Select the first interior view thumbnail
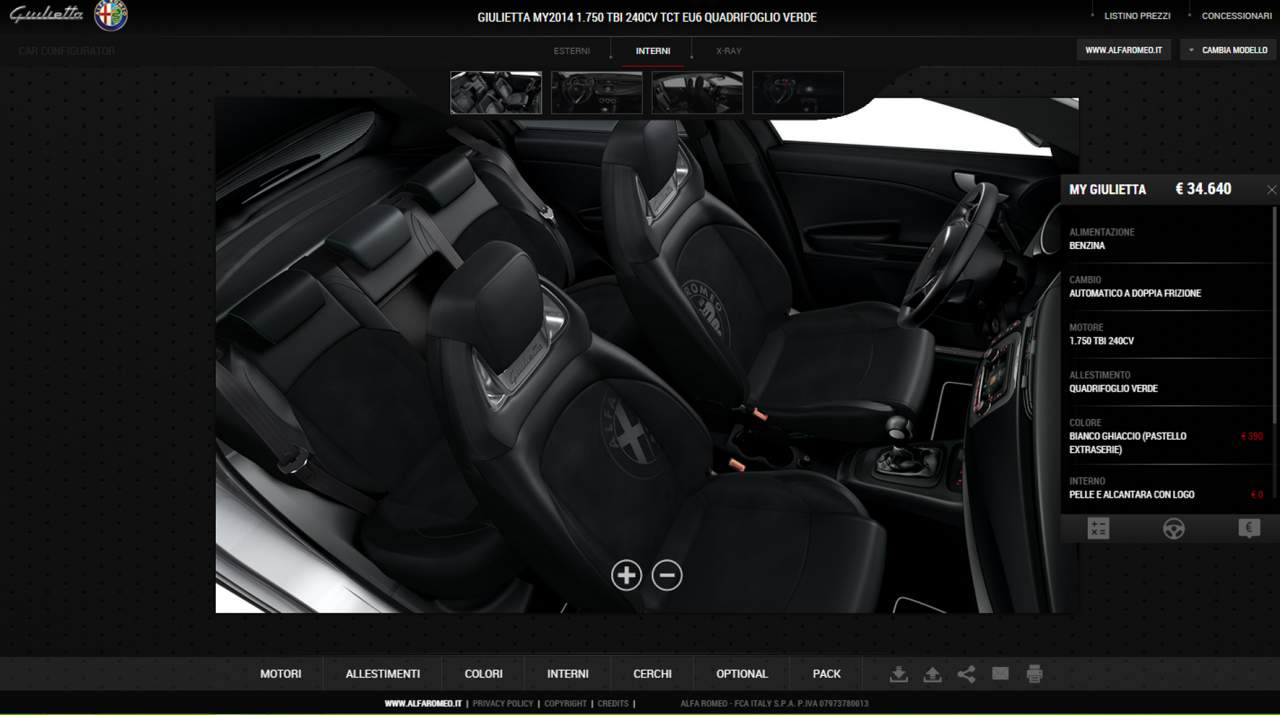Viewport: 1280px width, 715px height. point(496,92)
